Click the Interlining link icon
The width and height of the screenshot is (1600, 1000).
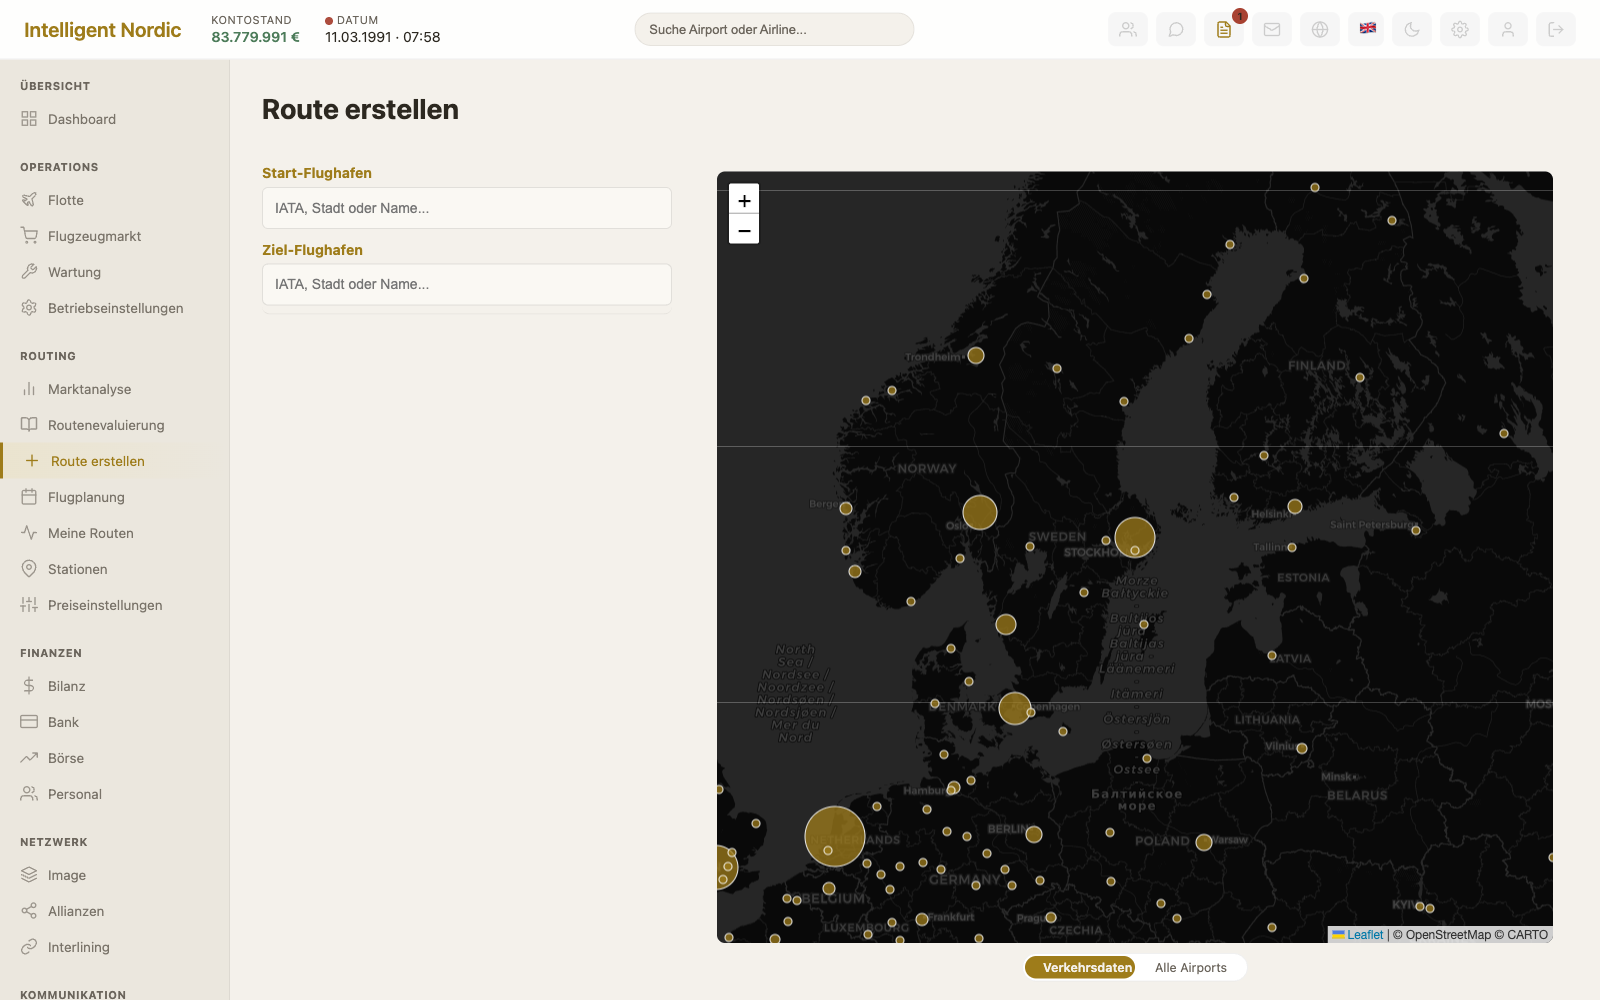point(29,947)
